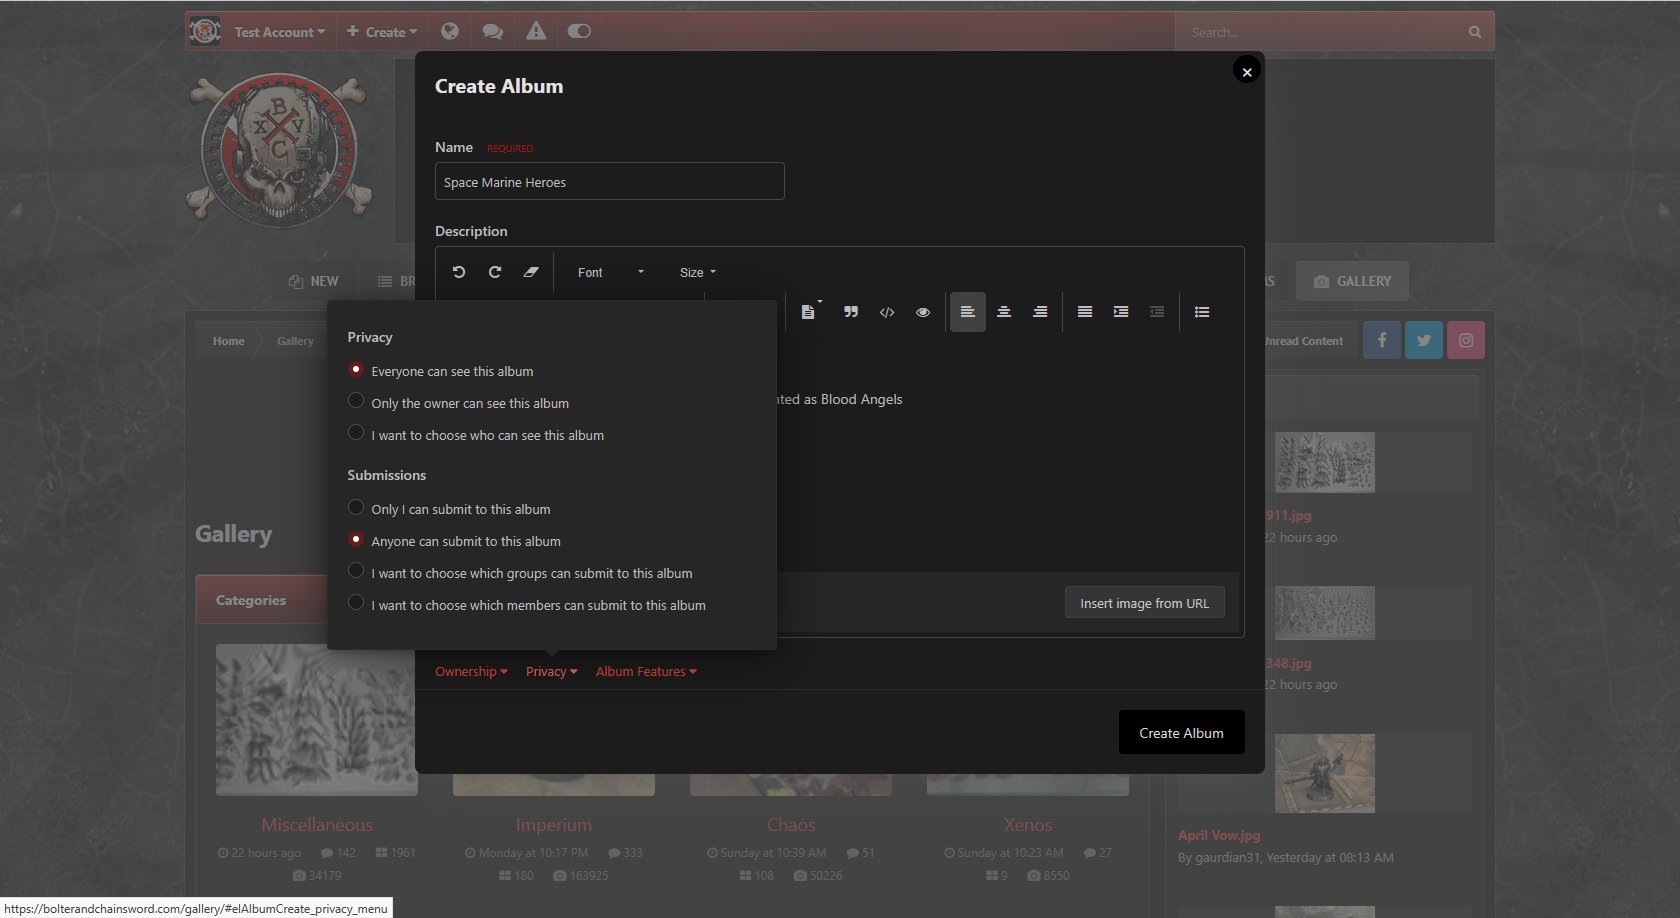
Task: Click the eraser remove-format icon
Action: (531, 272)
